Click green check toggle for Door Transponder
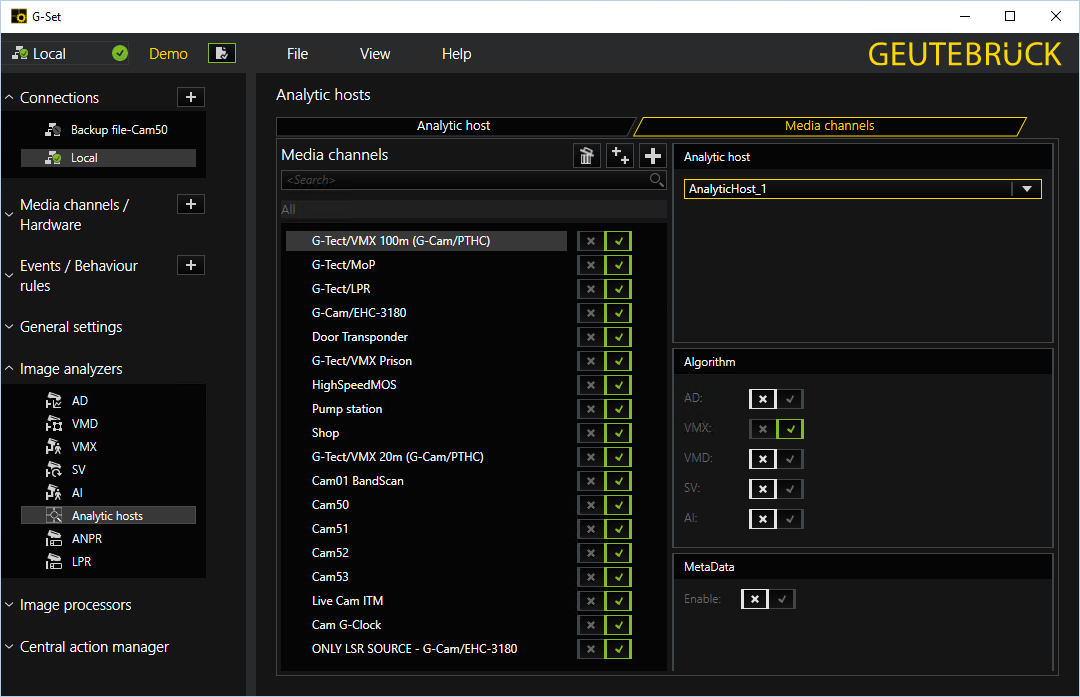 click(618, 337)
